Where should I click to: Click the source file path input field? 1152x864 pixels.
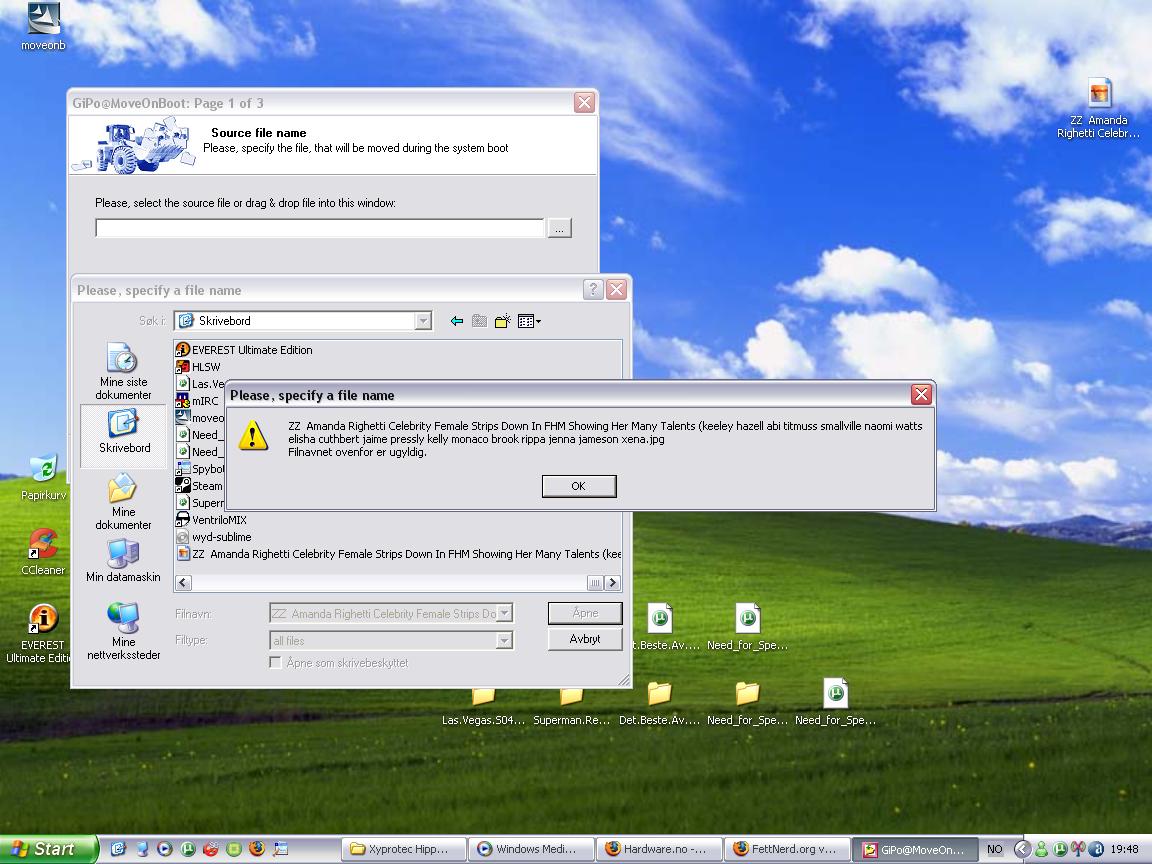[x=320, y=228]
